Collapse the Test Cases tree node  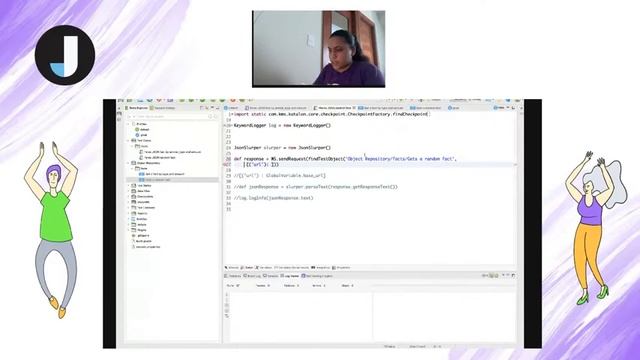(x=128, y=140)
